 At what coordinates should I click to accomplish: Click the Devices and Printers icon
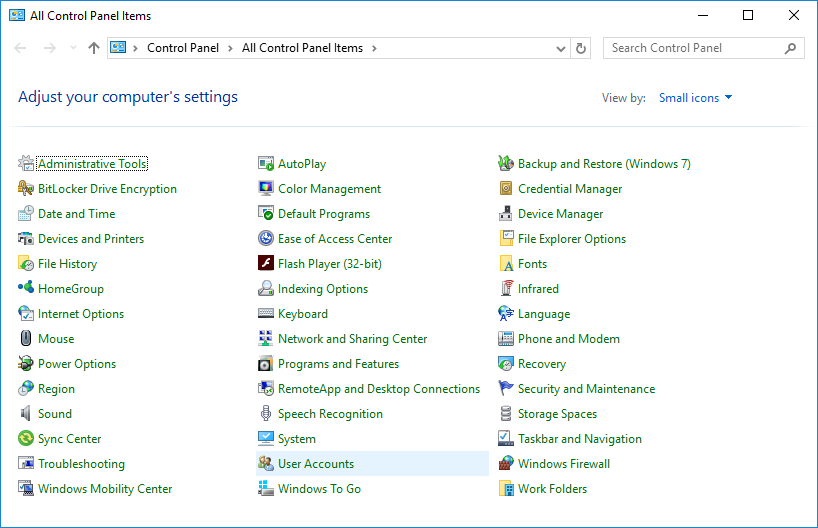pyautogui.click(x=26, y=239)
